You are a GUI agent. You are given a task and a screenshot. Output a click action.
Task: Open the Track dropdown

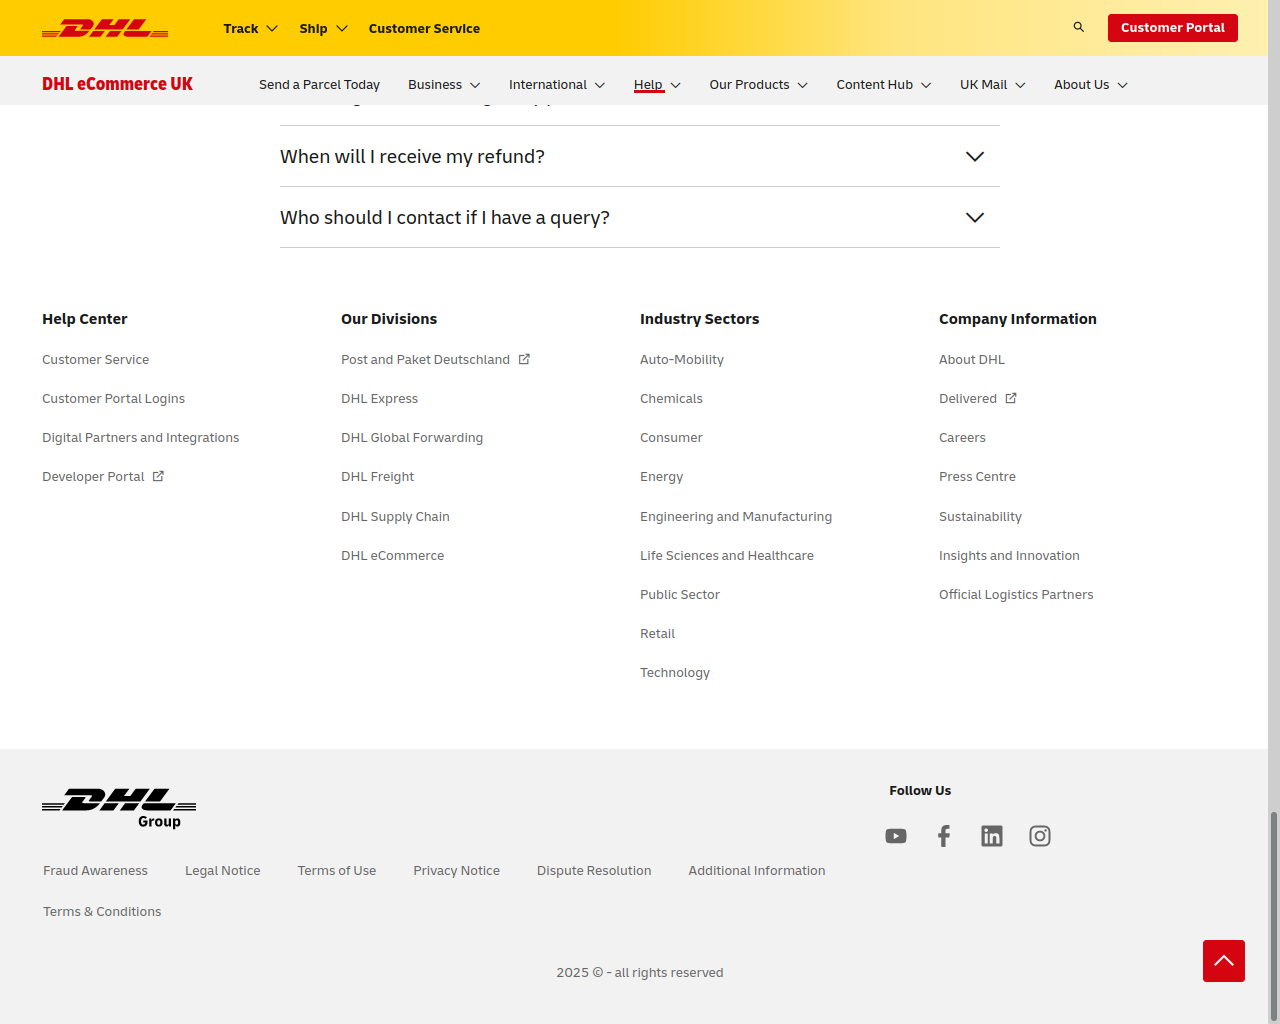pos(250,28)
